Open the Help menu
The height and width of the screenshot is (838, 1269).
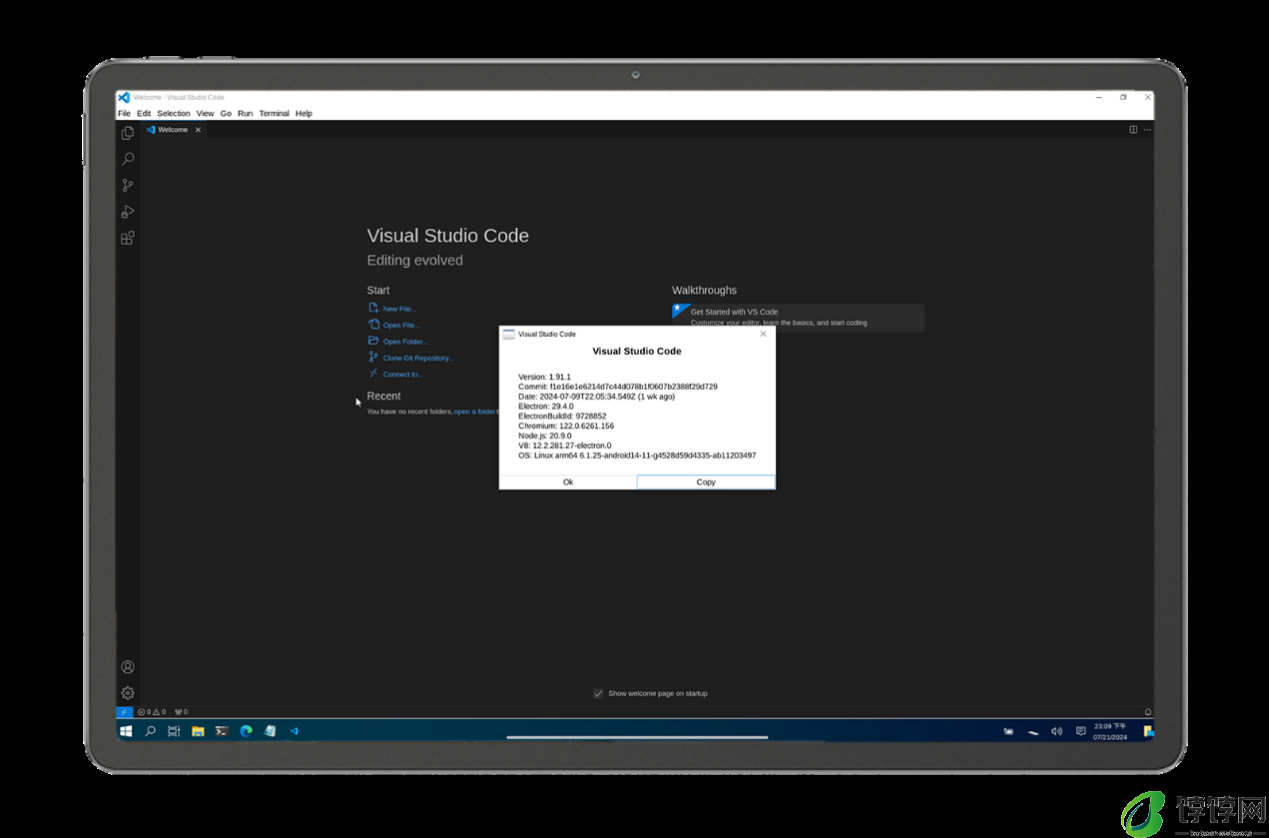pos(304,114)
